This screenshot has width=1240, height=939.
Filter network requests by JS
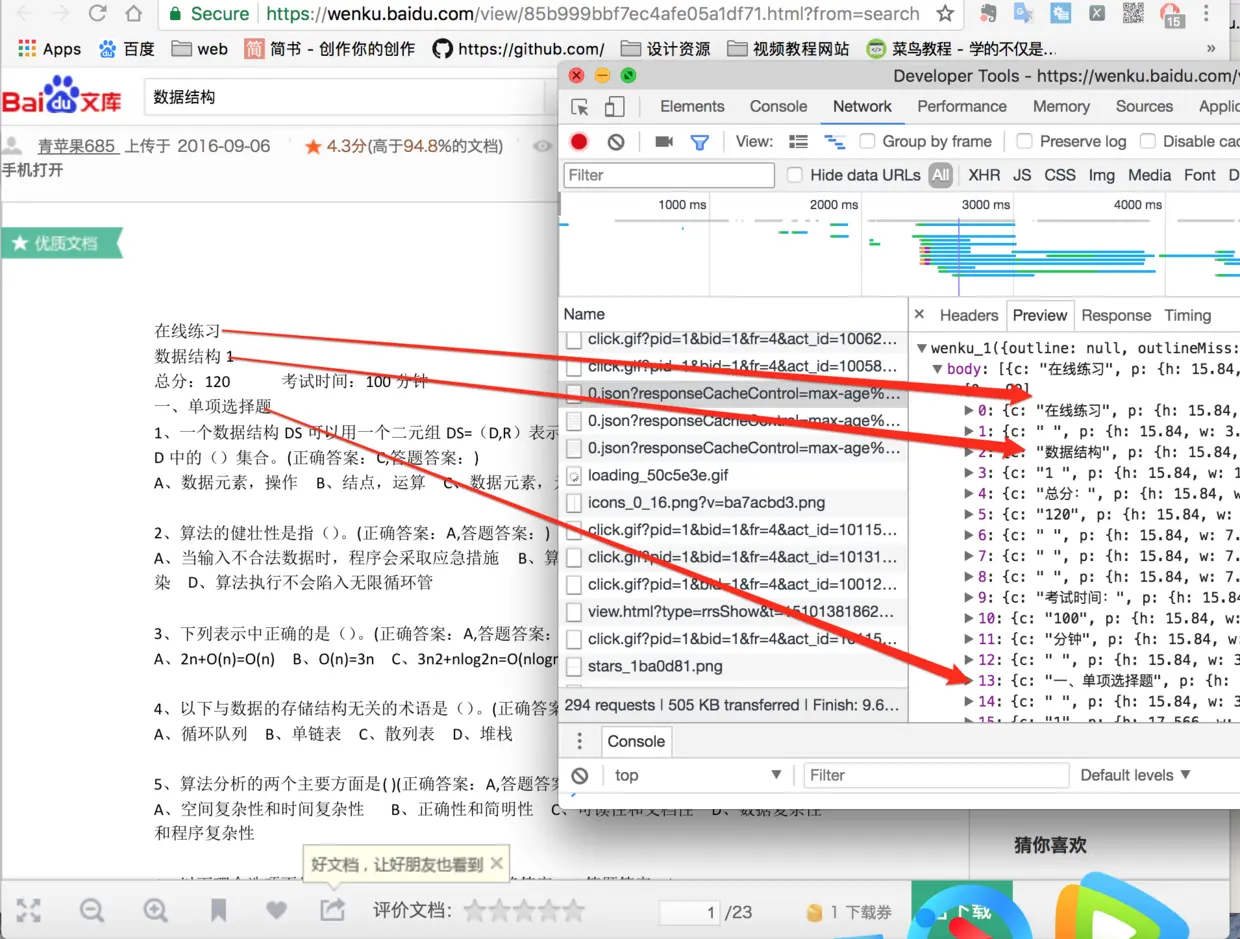tap(1022, 175)
